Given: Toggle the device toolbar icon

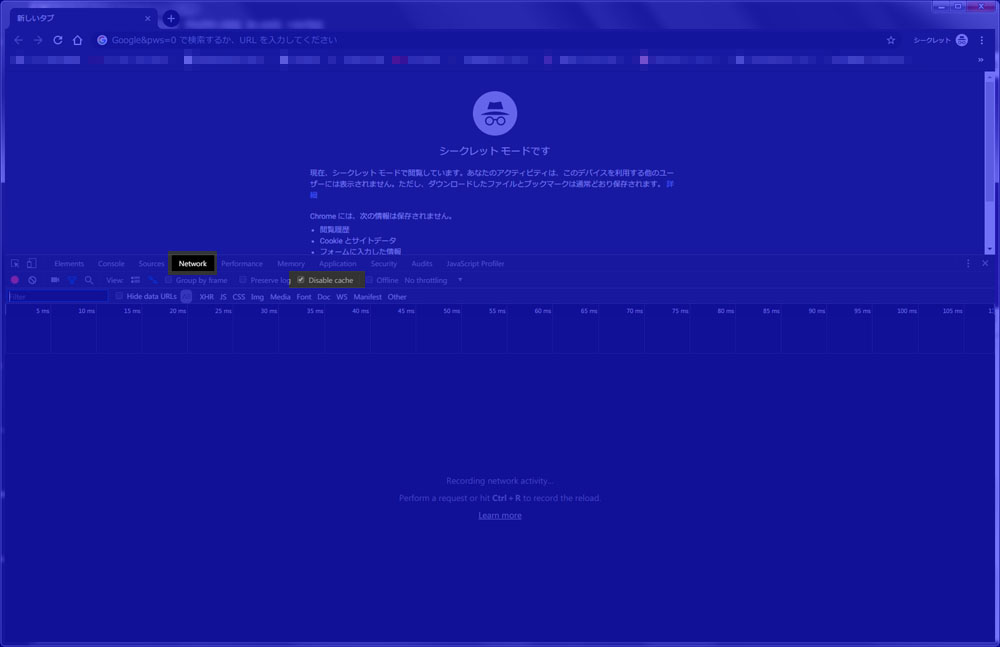Looking at the screenshot, I should pos(31,264).
